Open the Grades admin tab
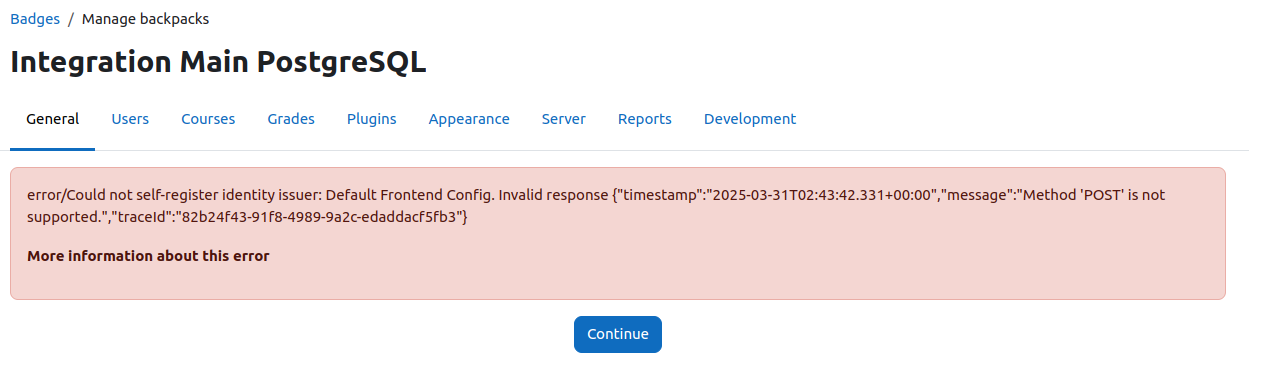Image resolution: width=1271 pixels, height=372 pixels. pyautogui.click(x=291, y=119)
